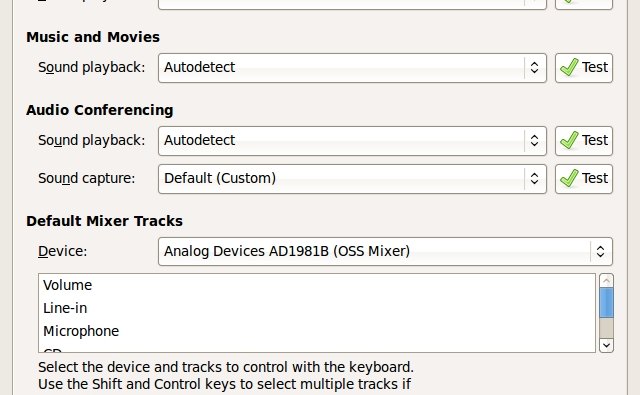
Task: Click the scrollbar down arrow of mixer tracks list
Action: coord(606,345)
